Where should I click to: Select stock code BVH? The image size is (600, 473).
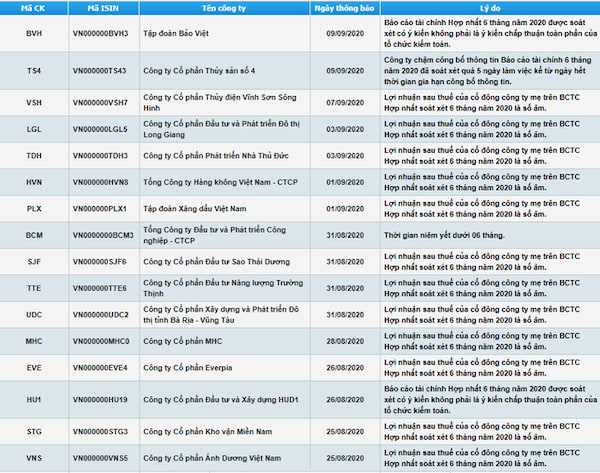pyautogui.click(x=34, y=33)
